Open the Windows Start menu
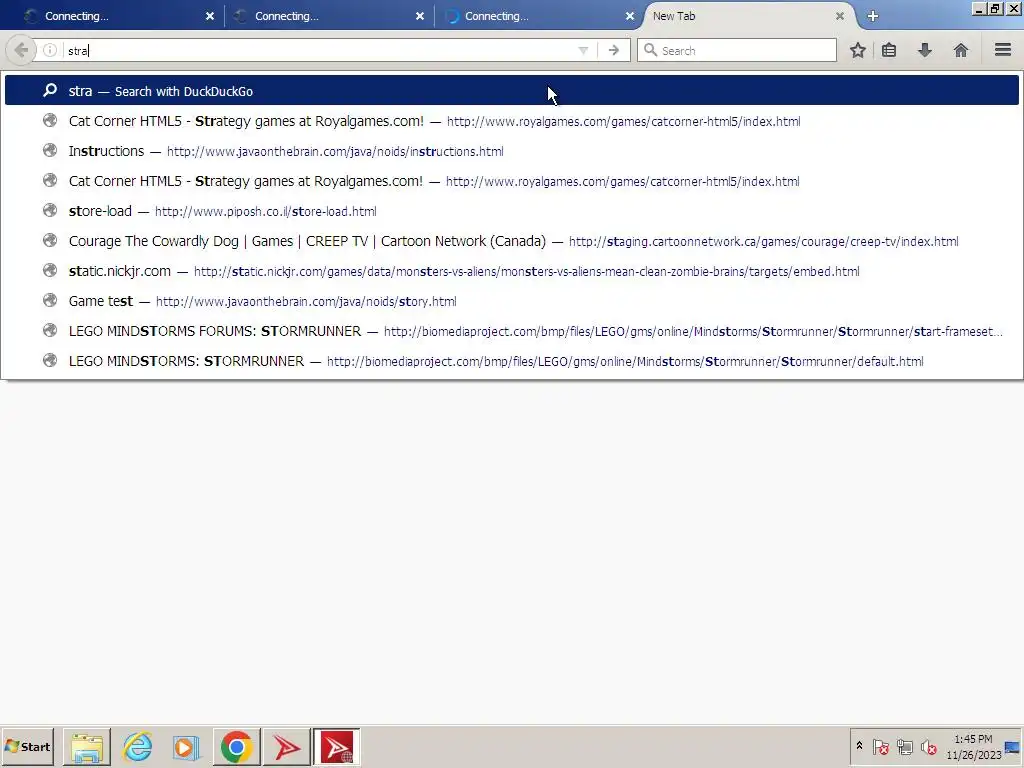The image size is (1024, 768). pos(27,746)
